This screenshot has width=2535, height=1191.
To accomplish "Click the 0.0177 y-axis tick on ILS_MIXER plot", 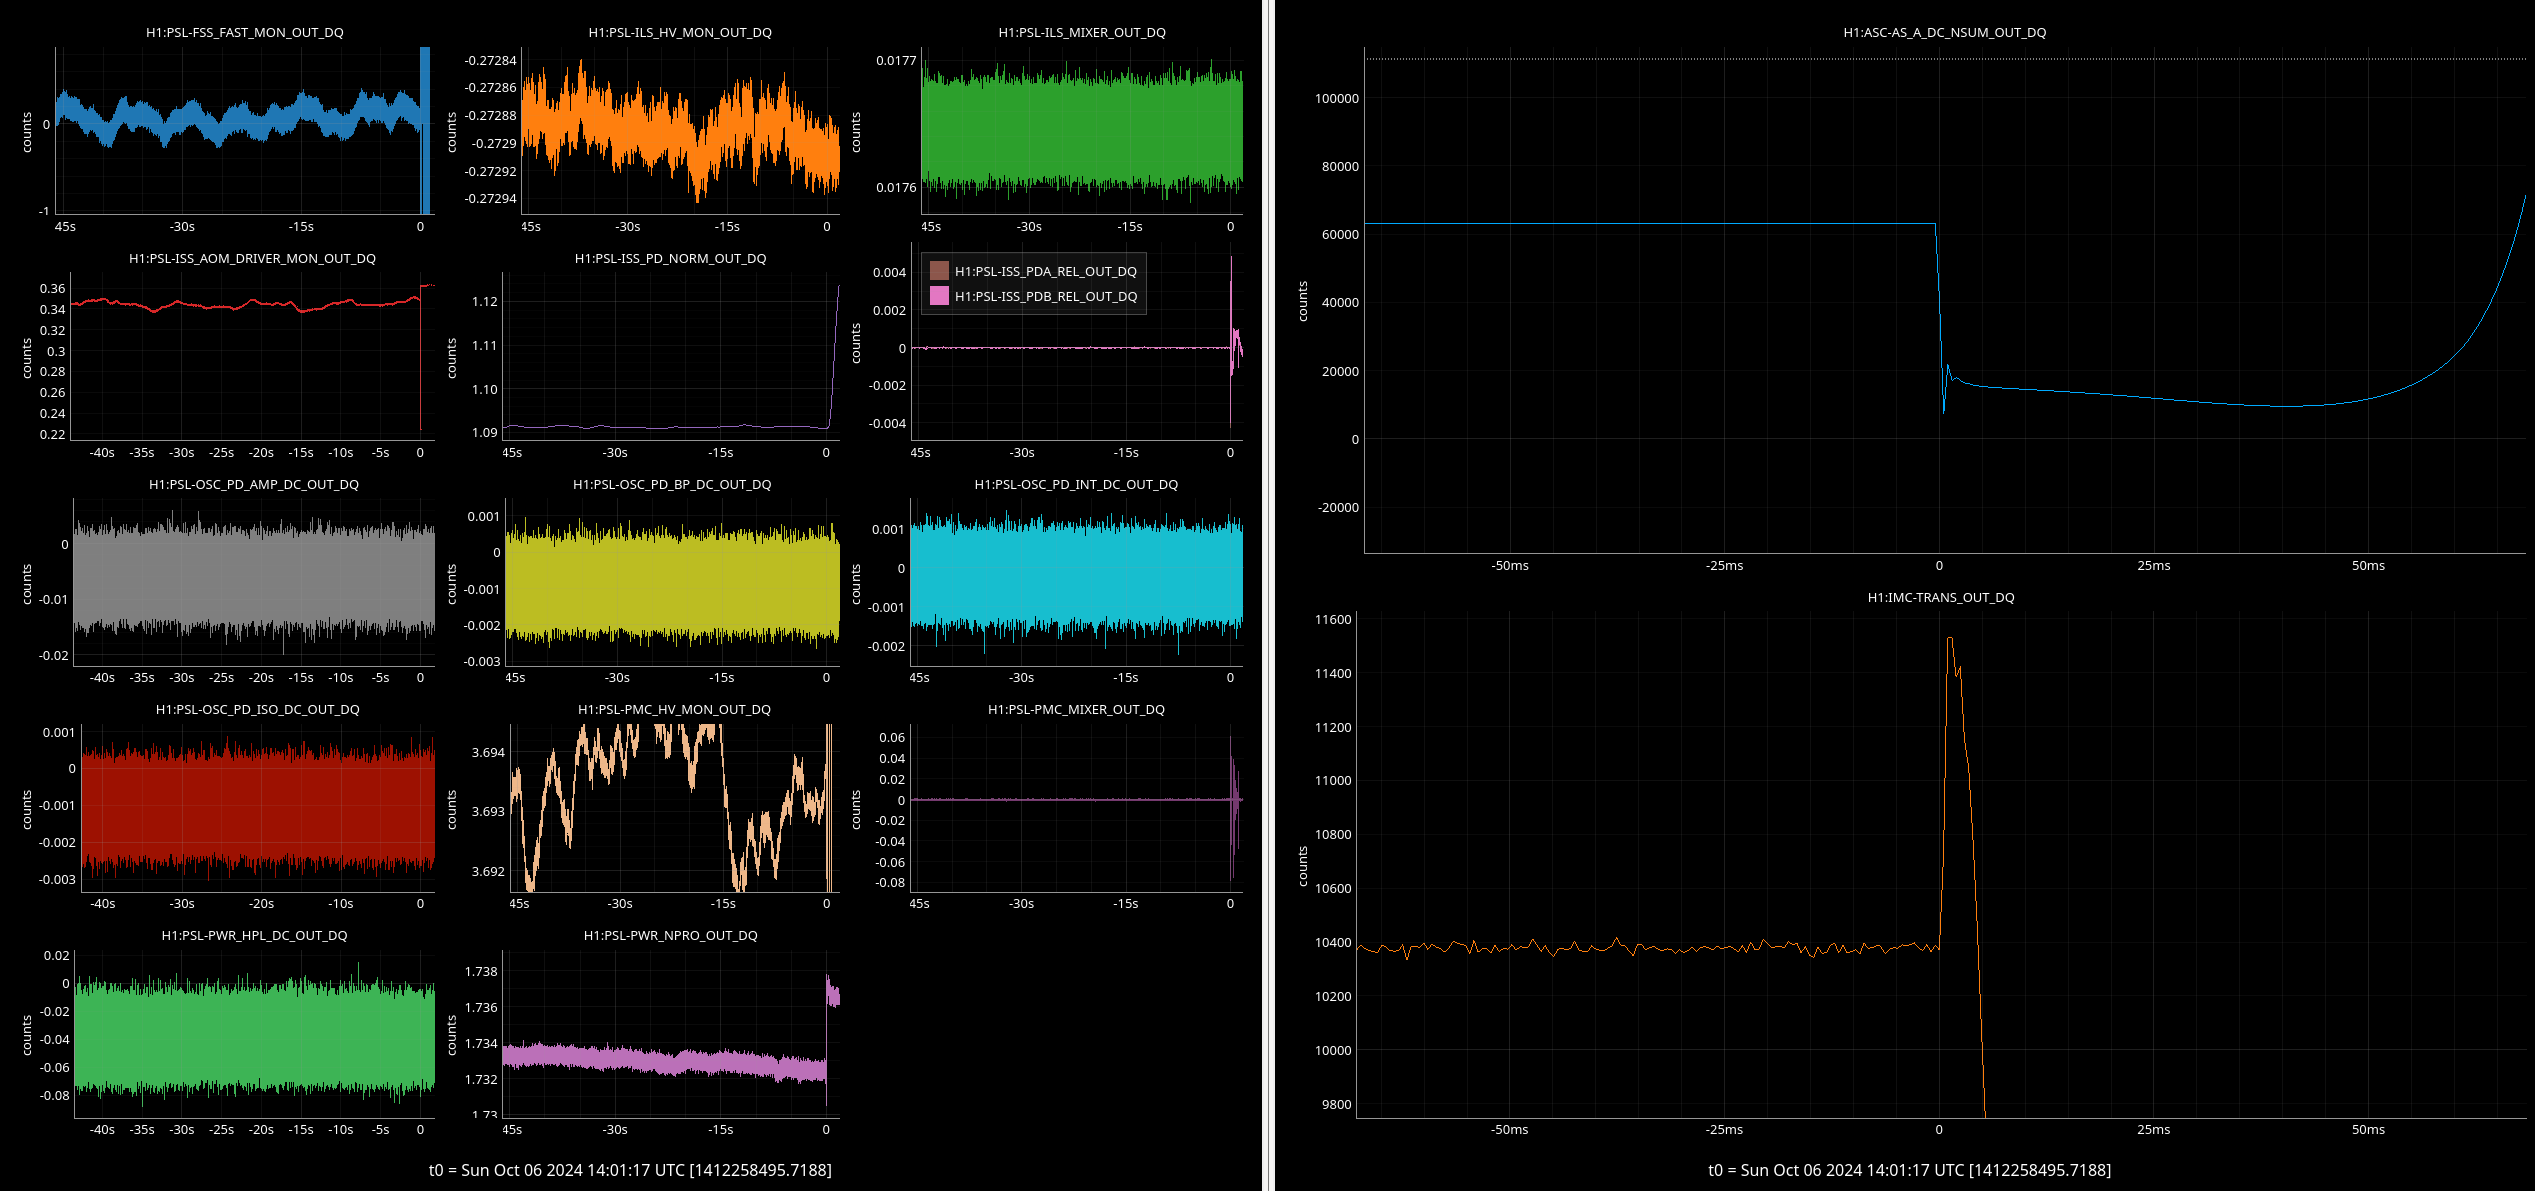I will (896, 60).
